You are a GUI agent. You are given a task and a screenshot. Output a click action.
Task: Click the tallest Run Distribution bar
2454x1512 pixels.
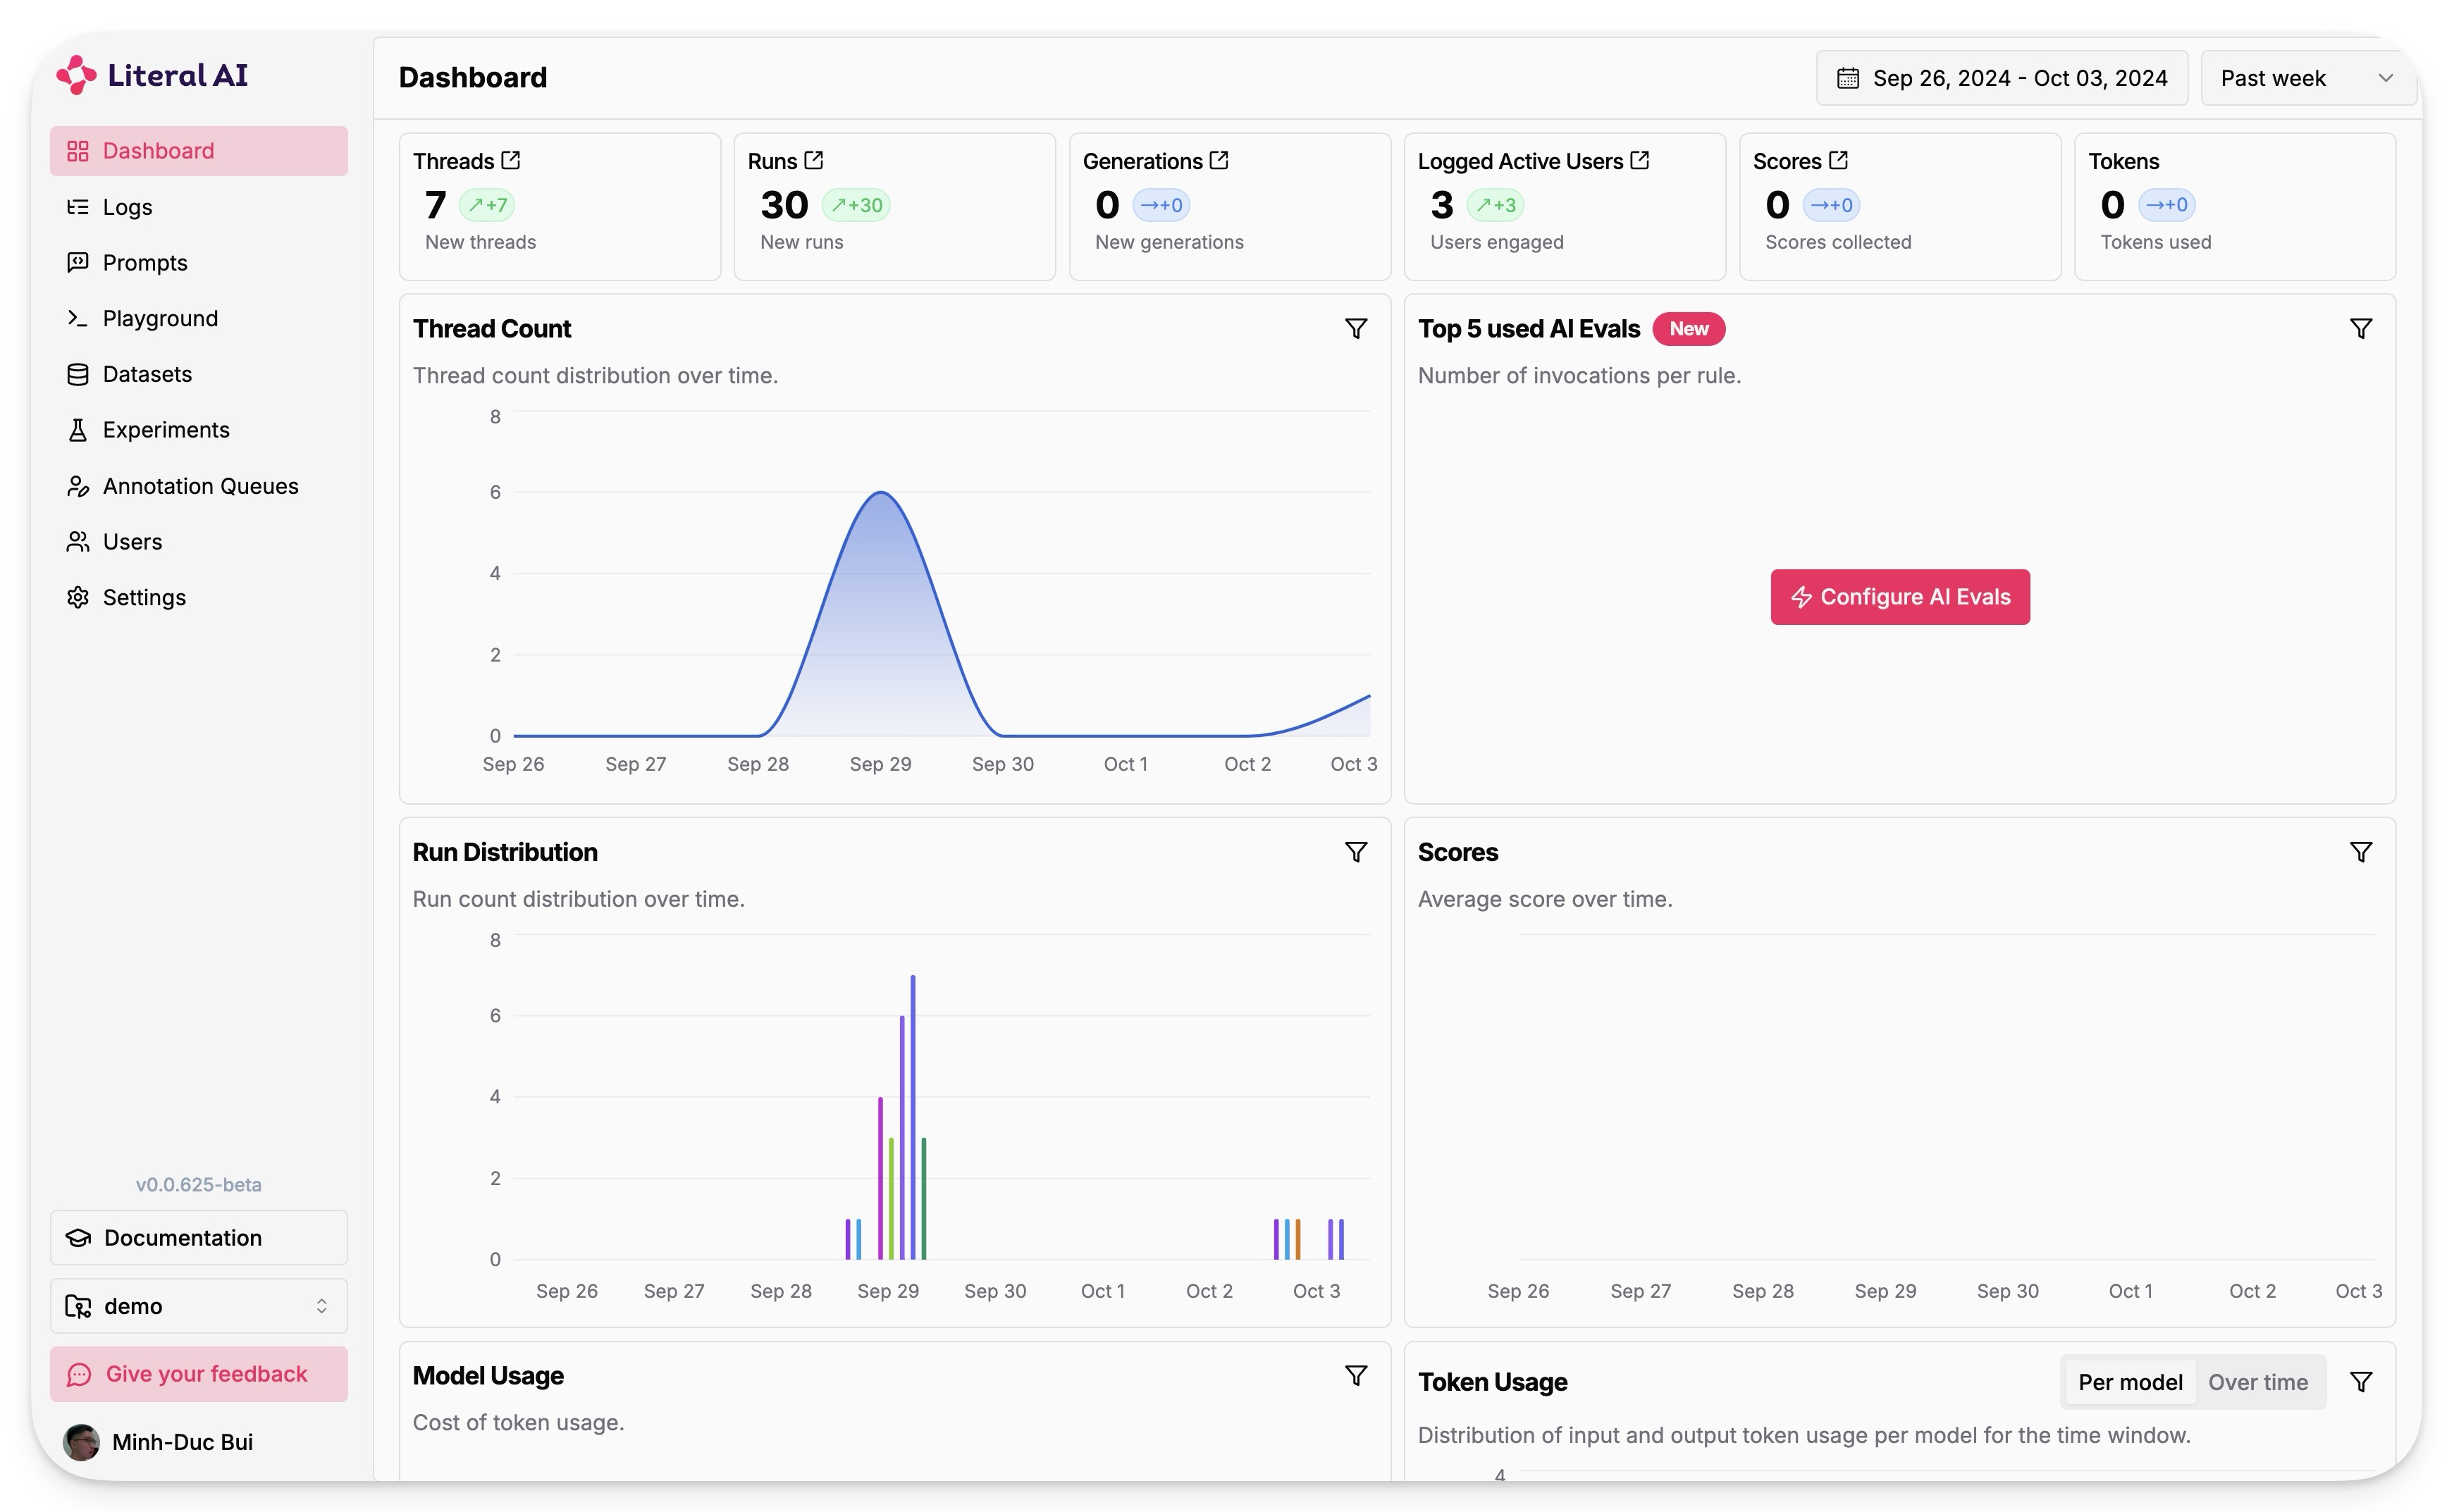pos(913,1117)
